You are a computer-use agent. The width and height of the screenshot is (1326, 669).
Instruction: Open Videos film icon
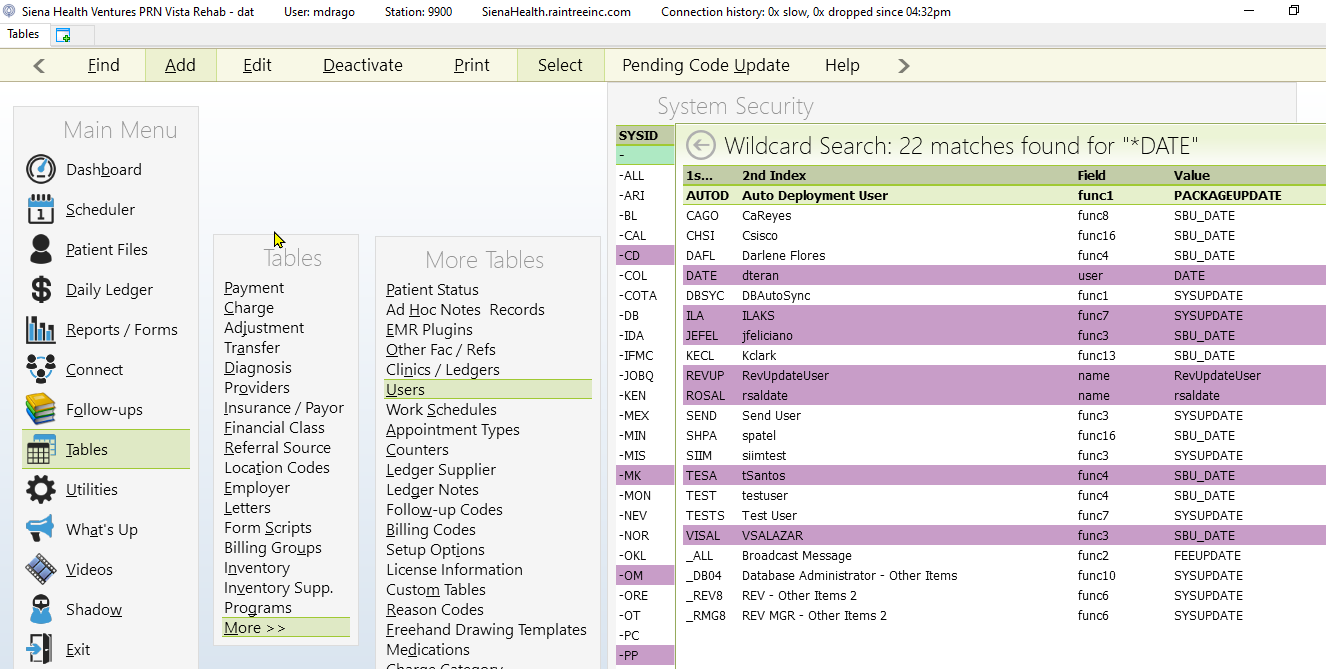41,569
